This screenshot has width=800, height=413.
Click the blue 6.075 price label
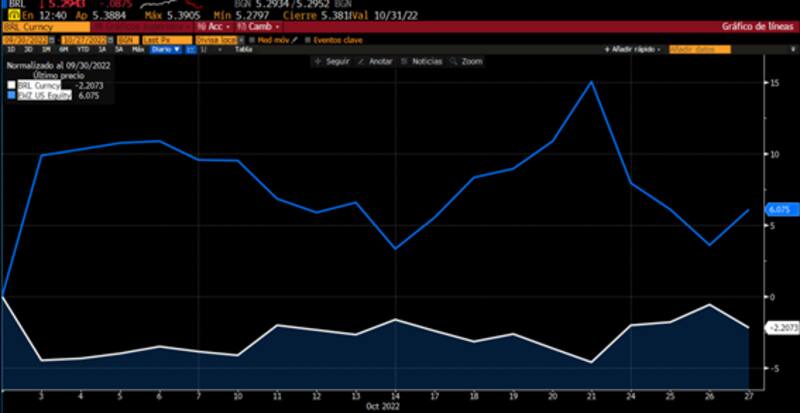[x=780, y=210]
